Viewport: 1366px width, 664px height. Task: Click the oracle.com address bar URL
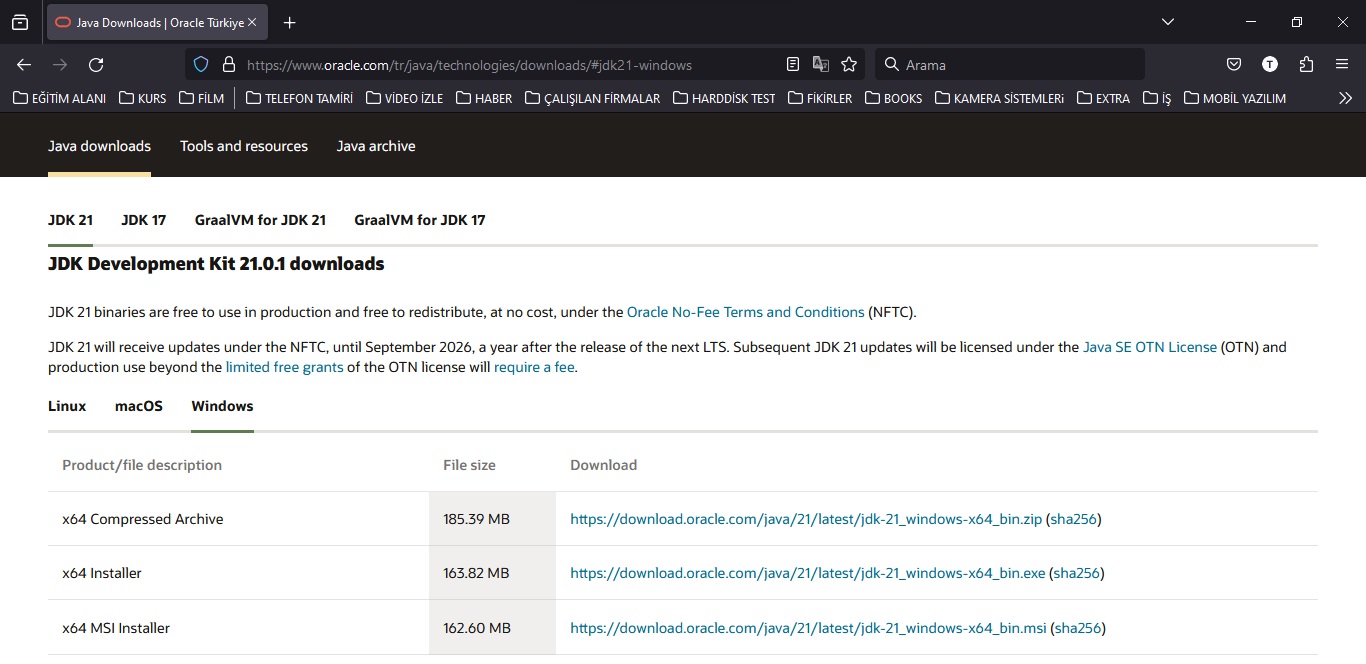[x=469, y=65]
